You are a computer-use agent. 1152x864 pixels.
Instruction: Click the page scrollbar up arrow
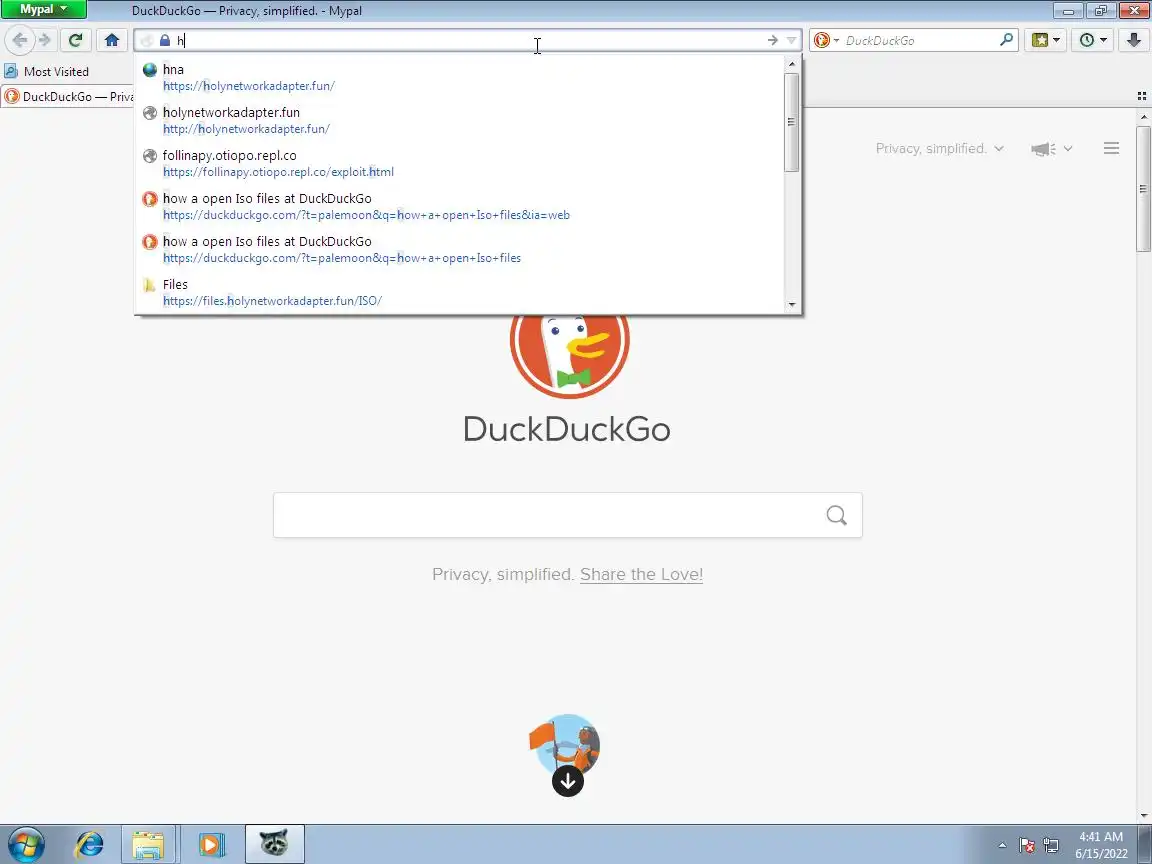(1143, 116)
